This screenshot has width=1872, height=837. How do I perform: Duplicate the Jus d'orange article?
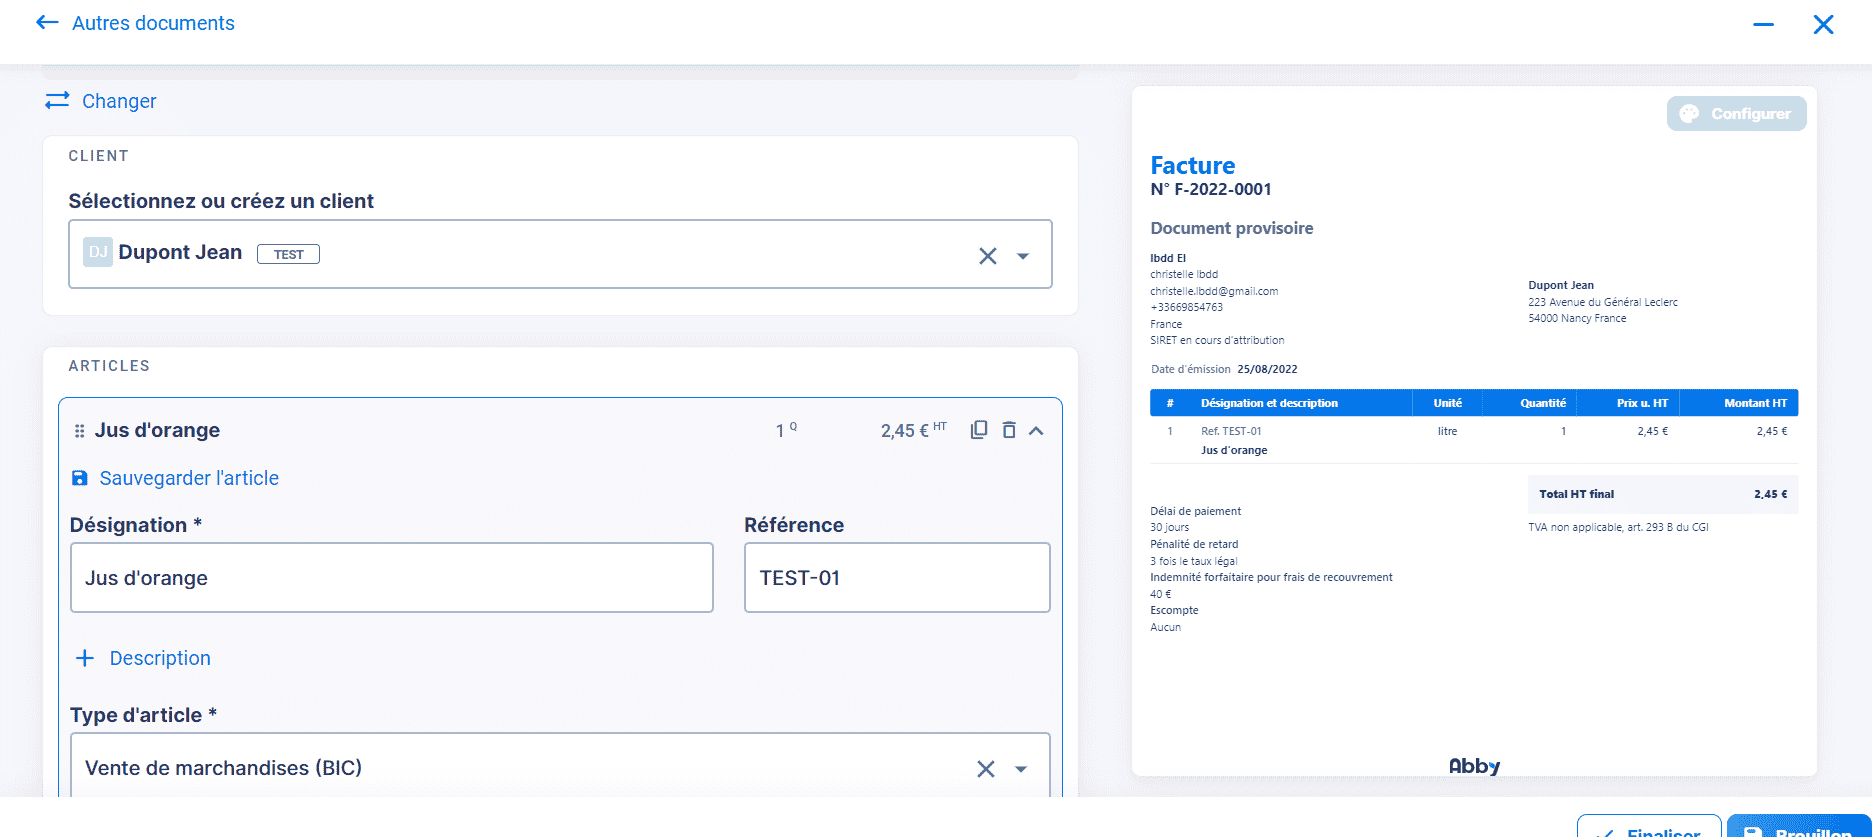click(979, 430)
